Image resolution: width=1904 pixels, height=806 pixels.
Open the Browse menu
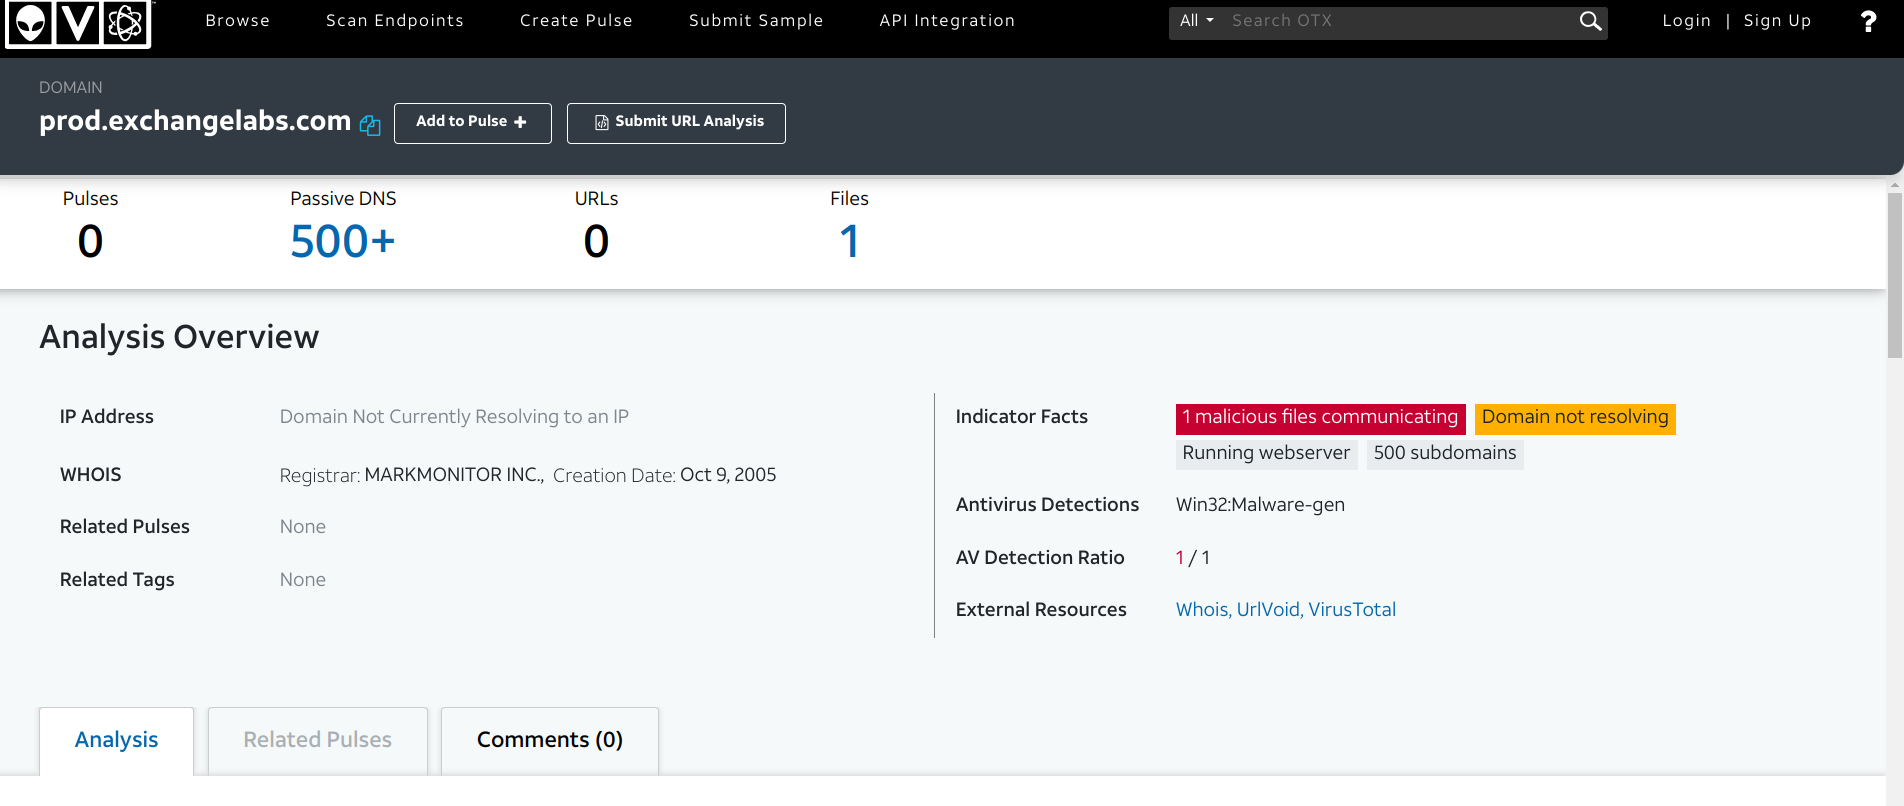click(237, 21)
